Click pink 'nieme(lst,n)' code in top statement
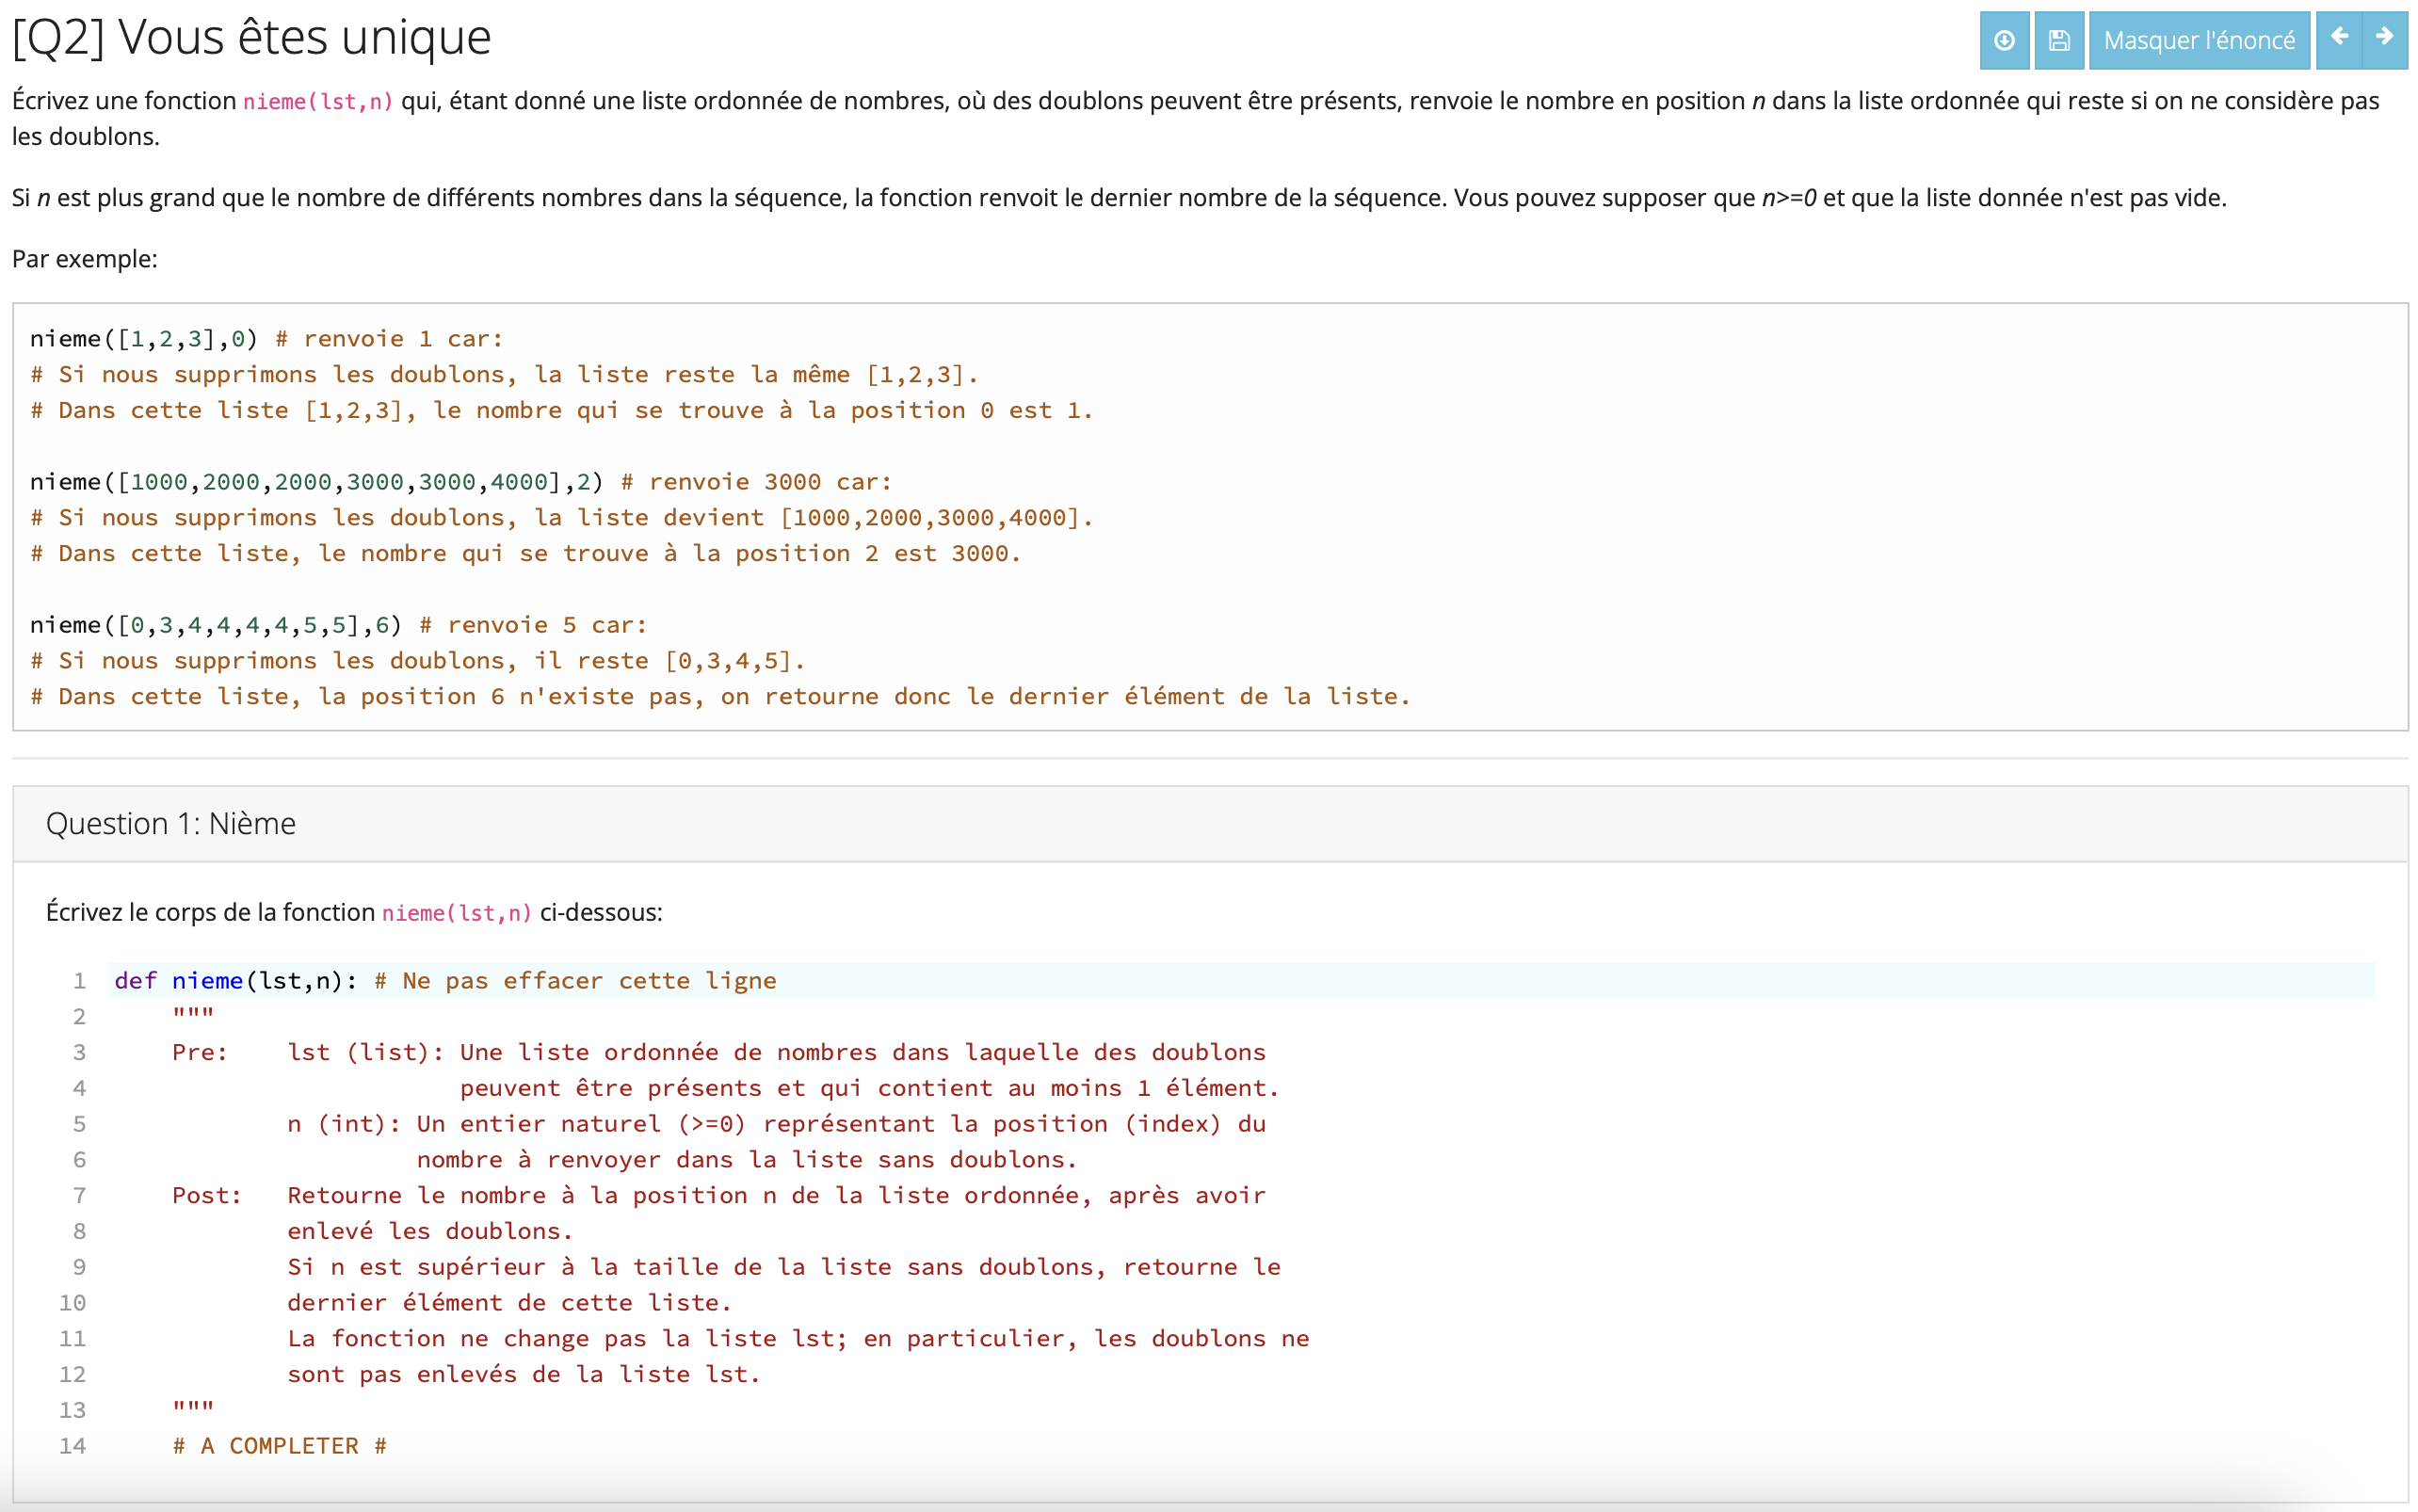The width and height of the screenshot is (2418, 1512). [x=318, y=101]
